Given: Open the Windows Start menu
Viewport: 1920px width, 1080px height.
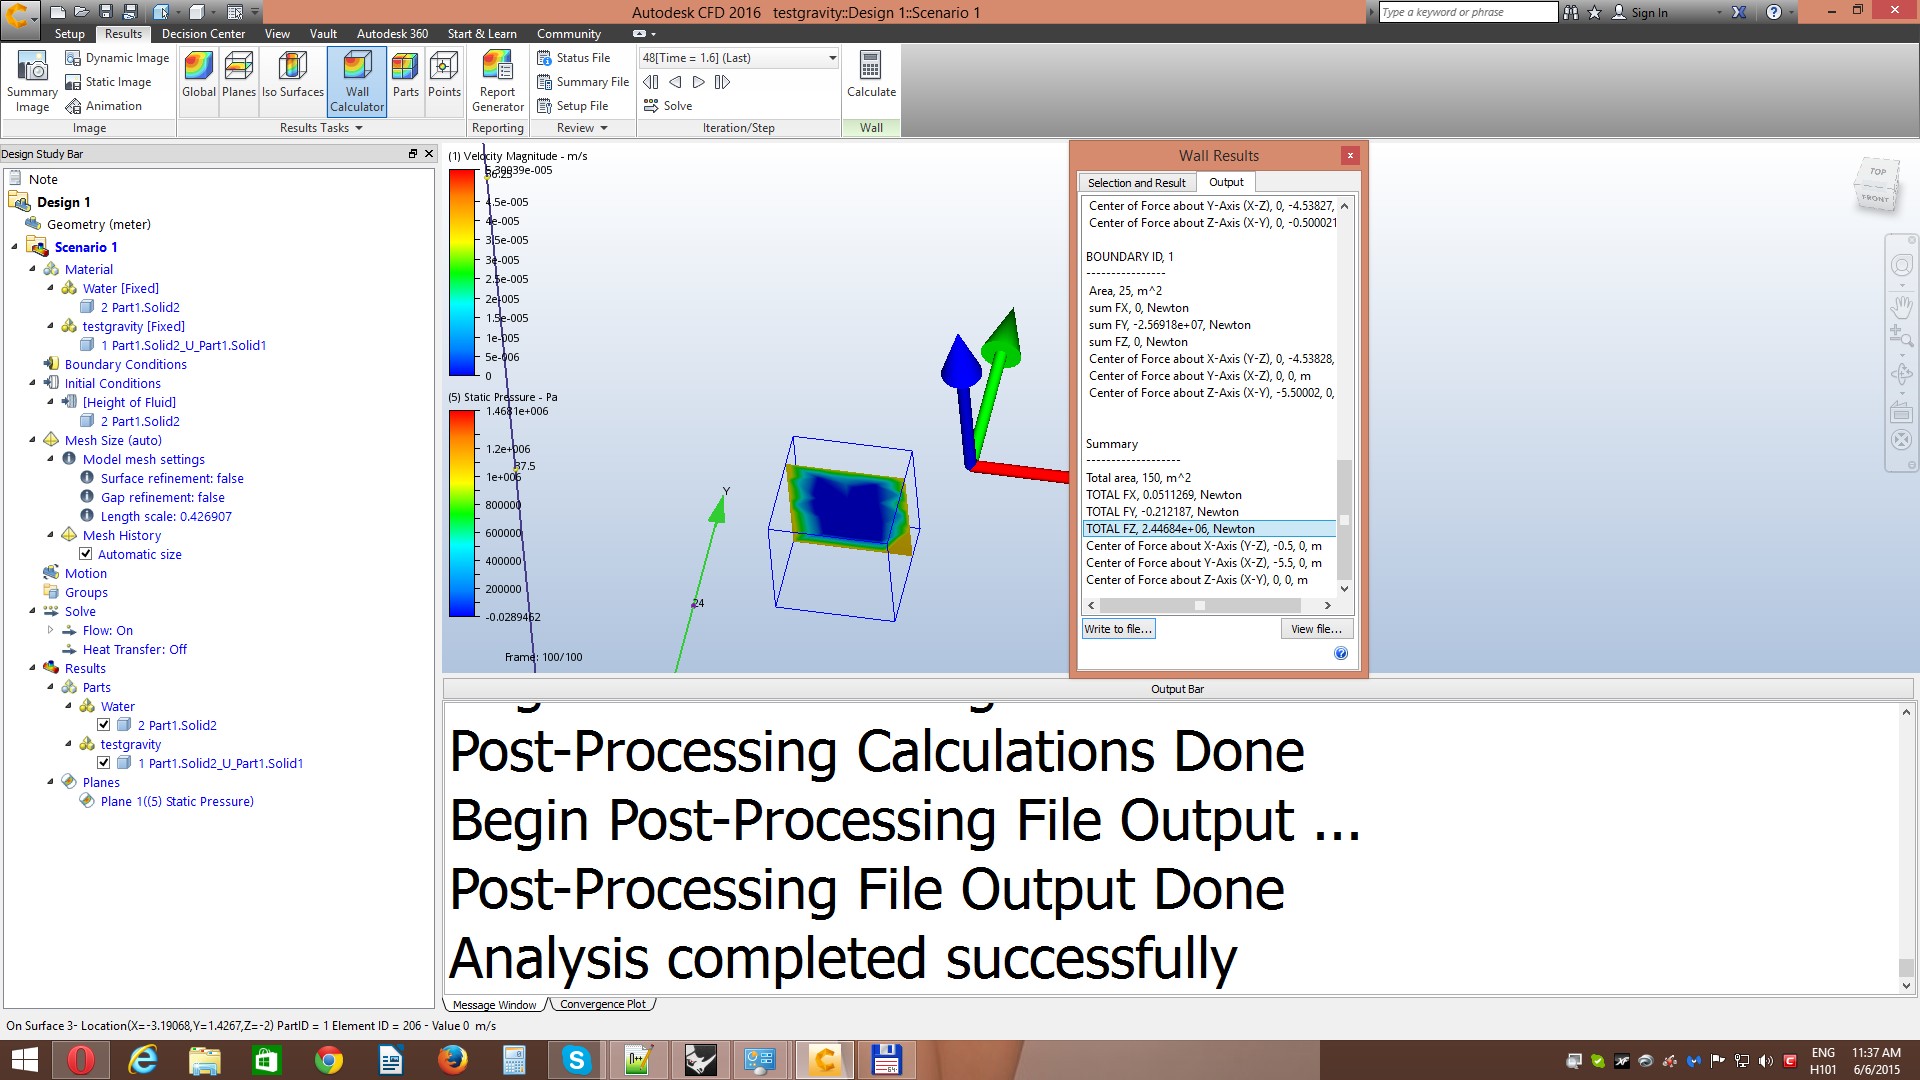Looking at the screenshot, I should (x=24, y=1060).
